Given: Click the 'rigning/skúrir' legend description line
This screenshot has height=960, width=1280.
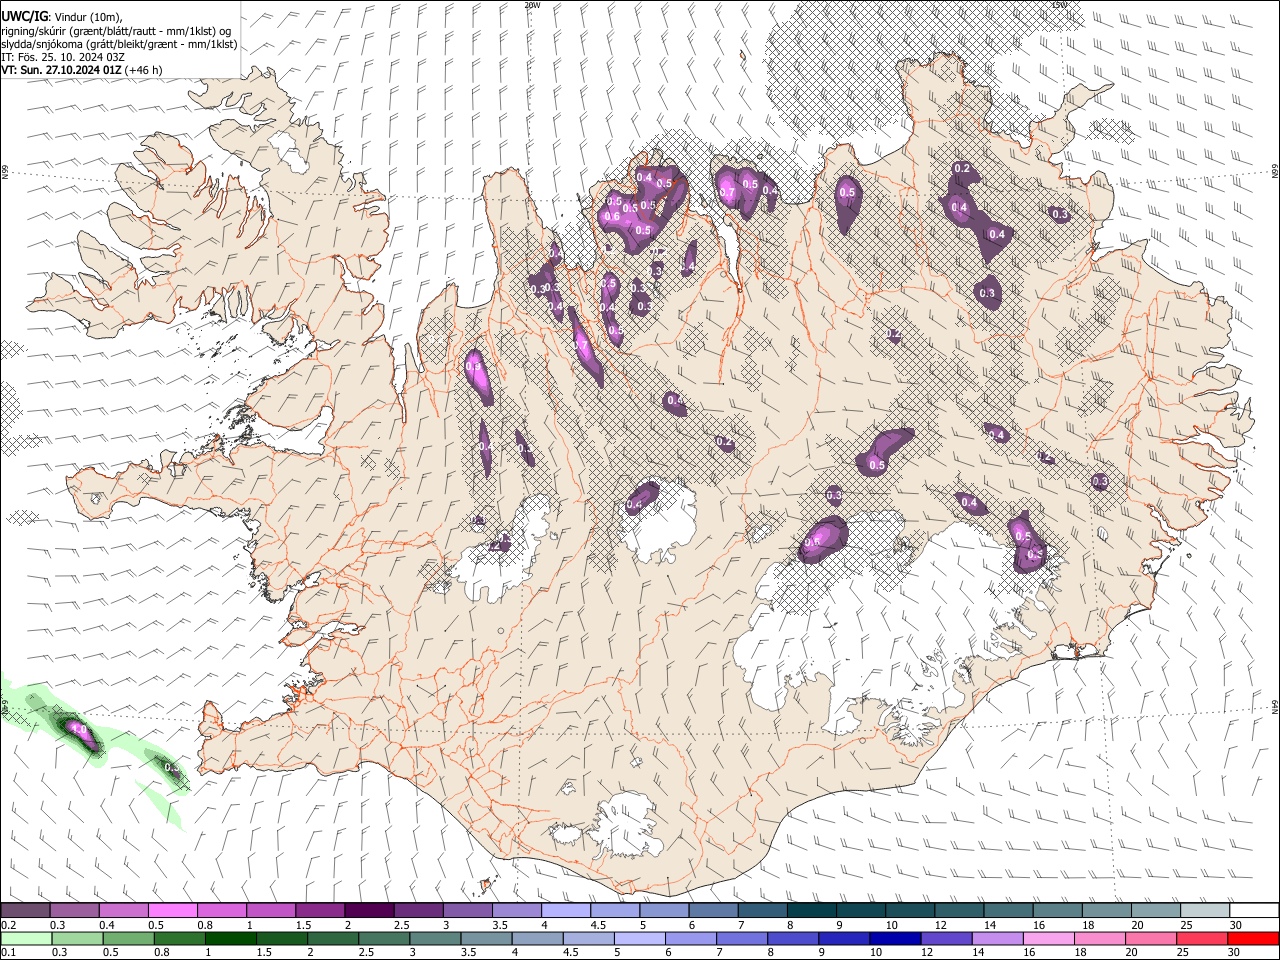Looking at the screenshot, I should (117, 31).
